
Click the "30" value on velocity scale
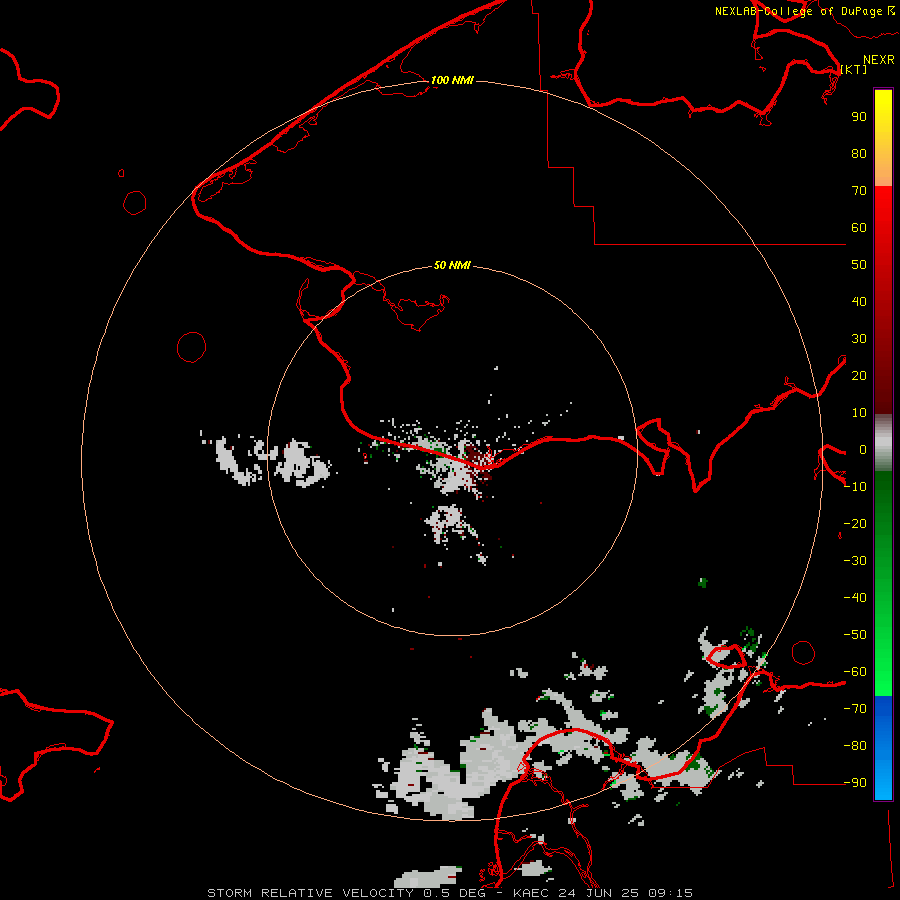tap(859, 339)
